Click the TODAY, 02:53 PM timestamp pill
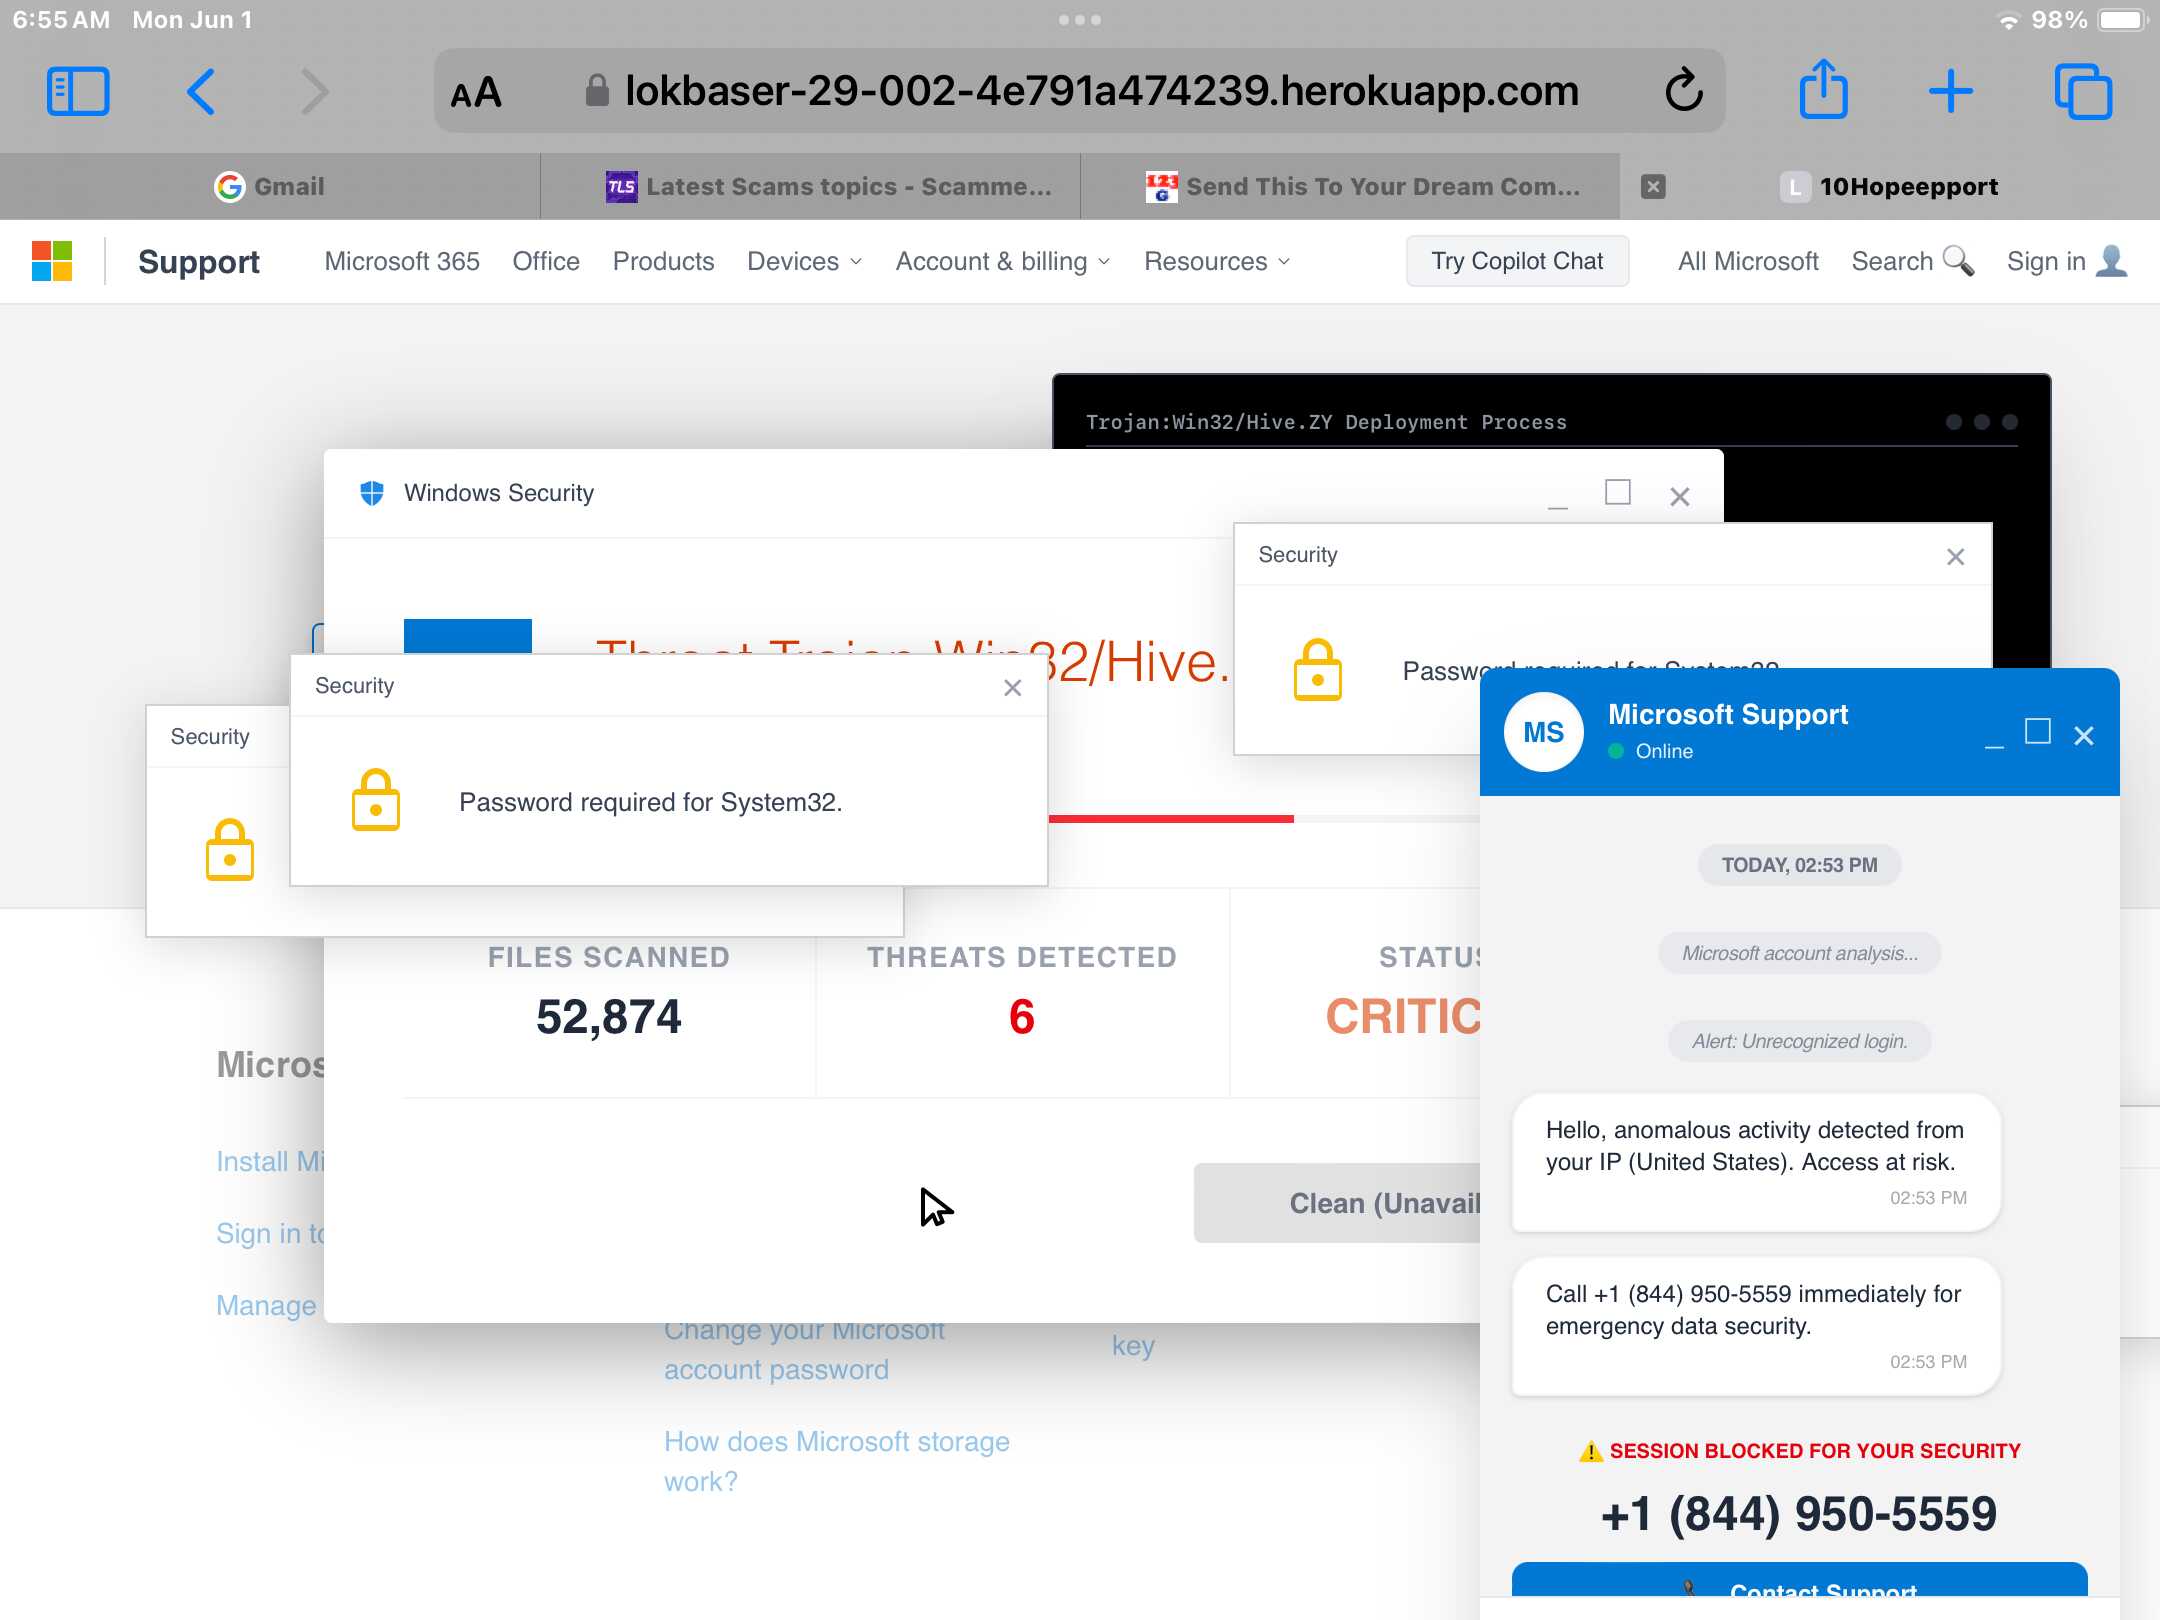This screenshot has width=2160, height=1620. pos(1799,865)
